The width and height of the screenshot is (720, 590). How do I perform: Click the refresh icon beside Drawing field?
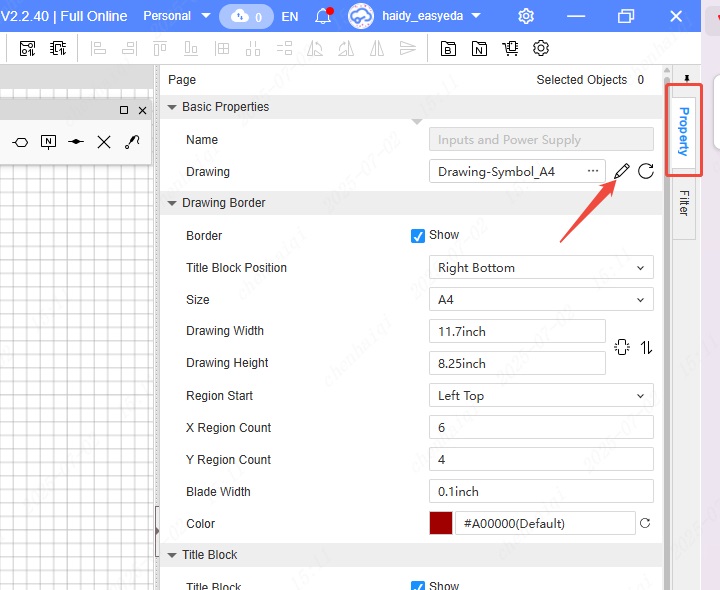coord(646,171)
